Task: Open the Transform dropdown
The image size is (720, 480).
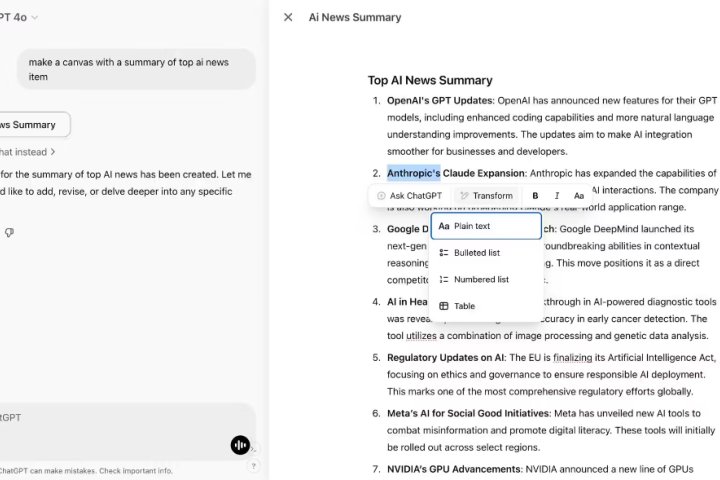Action: (x=486, y=196)
